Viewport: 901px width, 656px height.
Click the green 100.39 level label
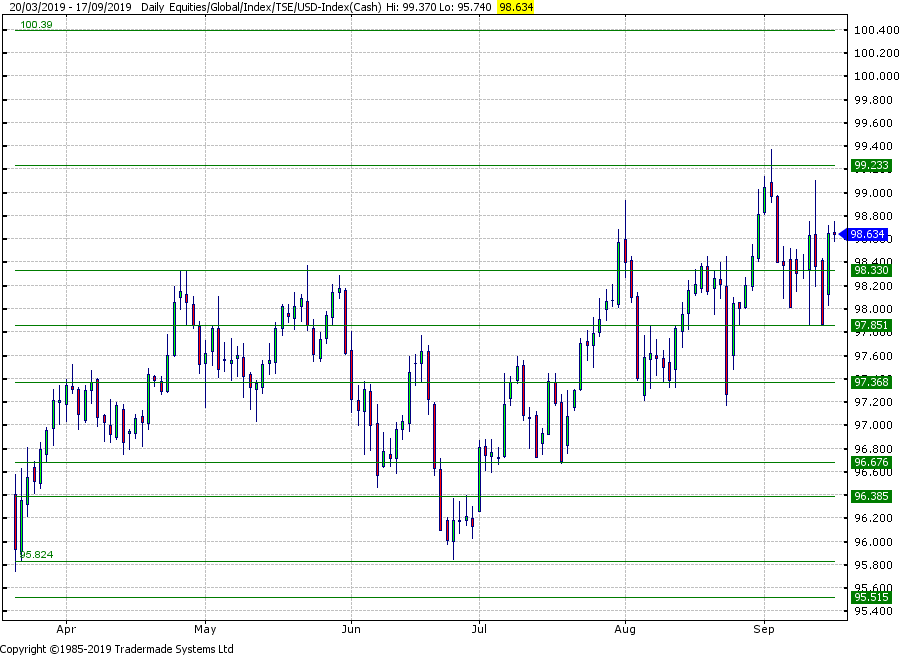click(36, 25)
